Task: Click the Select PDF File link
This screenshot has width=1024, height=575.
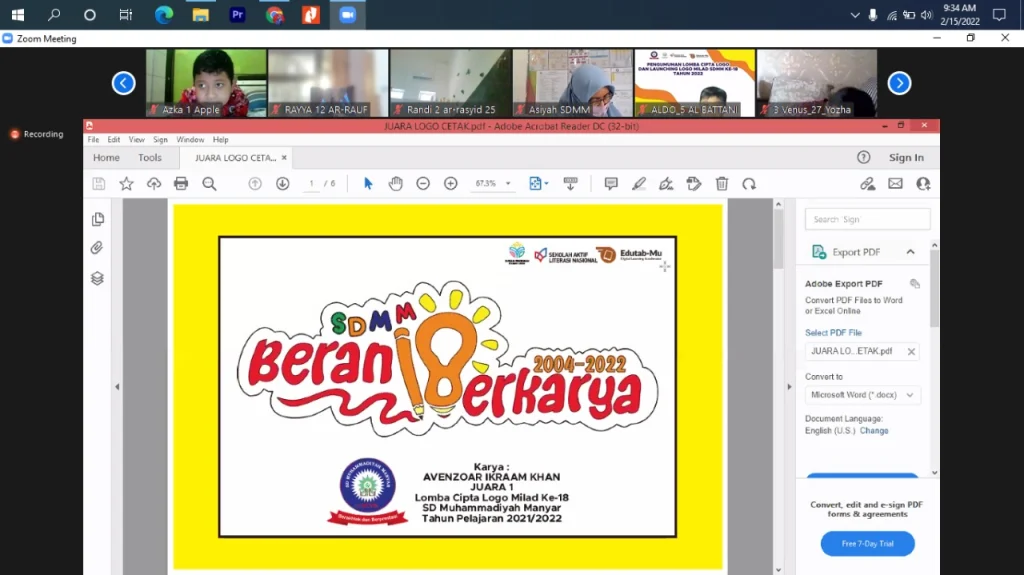Action: [x=833, y=333]
